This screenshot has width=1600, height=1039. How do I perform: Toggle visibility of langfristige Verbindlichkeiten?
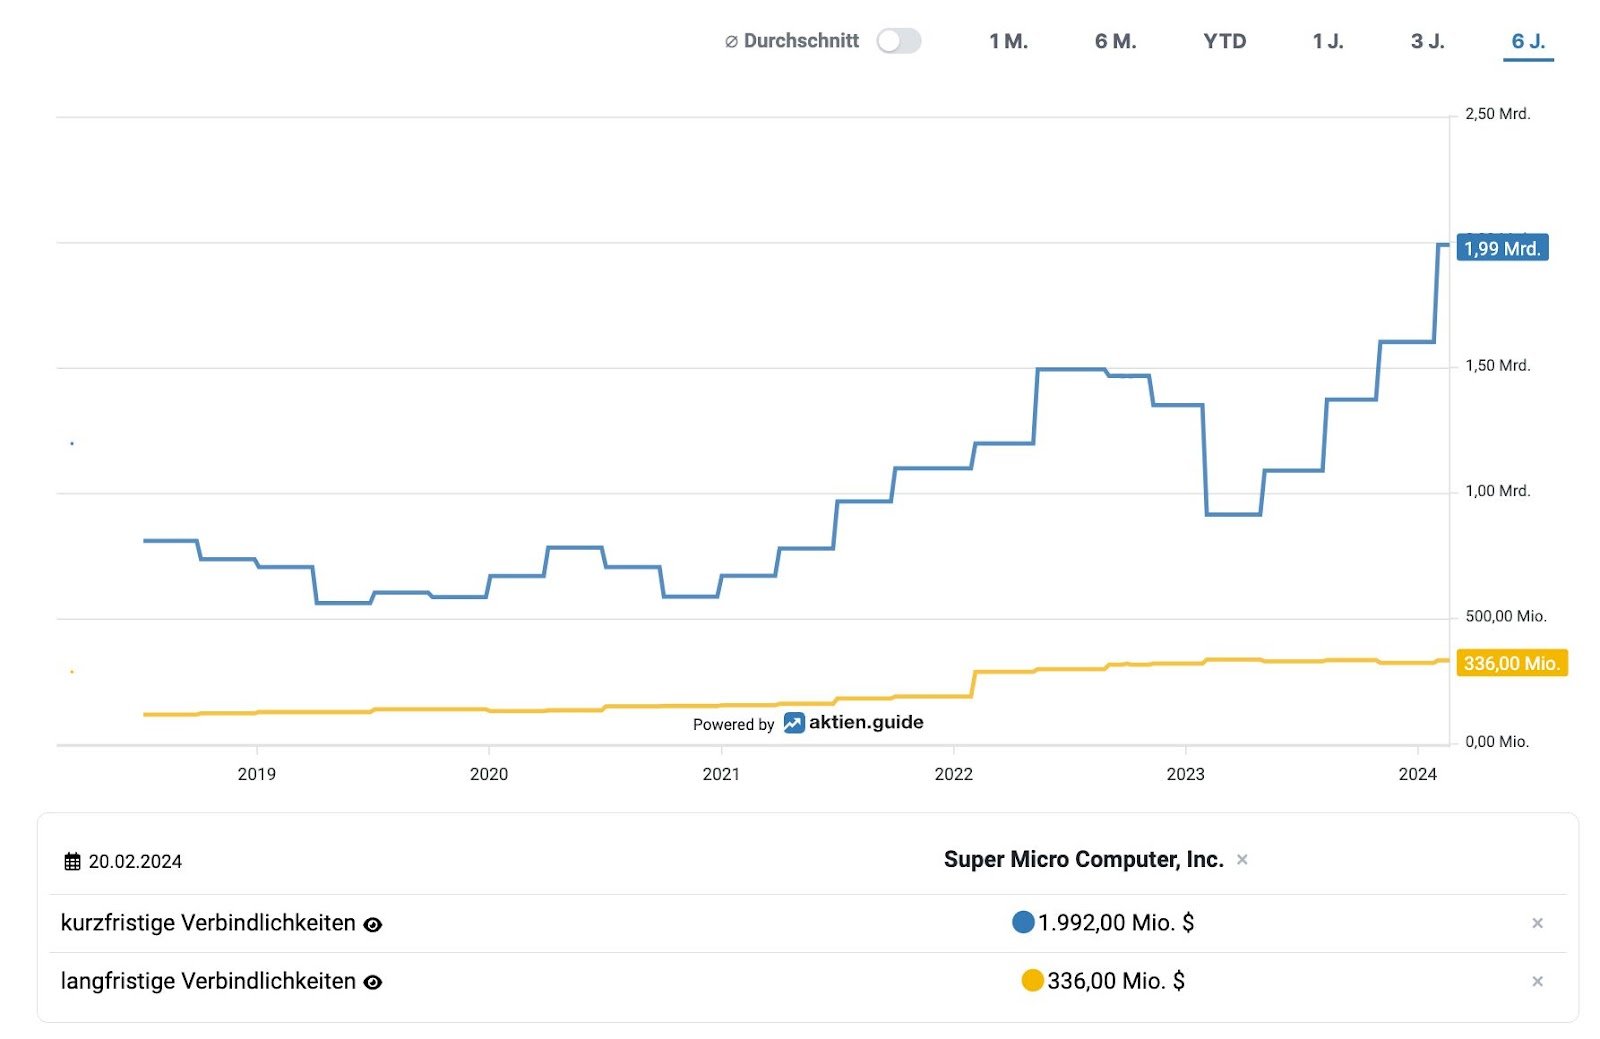(373, 983)
